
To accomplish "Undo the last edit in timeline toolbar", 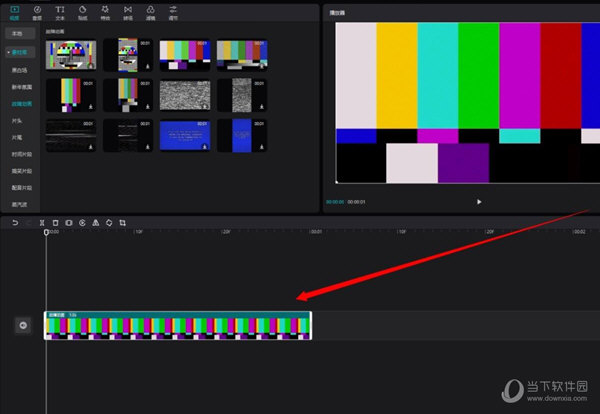I will click(x=15, y=222).
